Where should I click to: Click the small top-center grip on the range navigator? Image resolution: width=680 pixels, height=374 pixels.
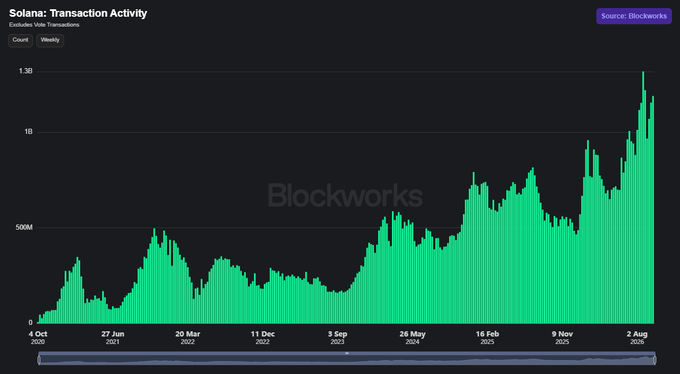coord(347,353)
